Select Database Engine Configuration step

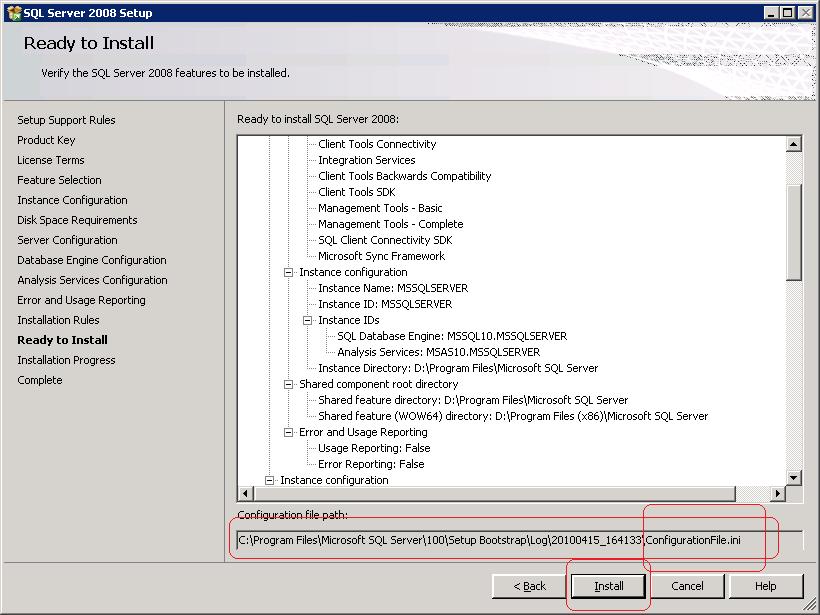coord(92,260)
